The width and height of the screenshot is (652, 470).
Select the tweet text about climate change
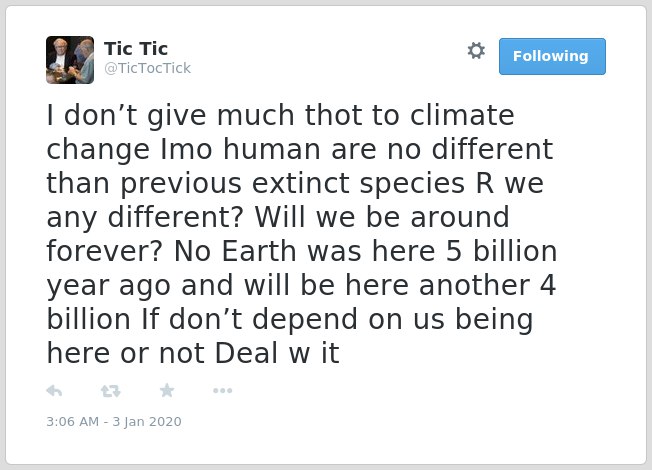[x=301, y=234]
